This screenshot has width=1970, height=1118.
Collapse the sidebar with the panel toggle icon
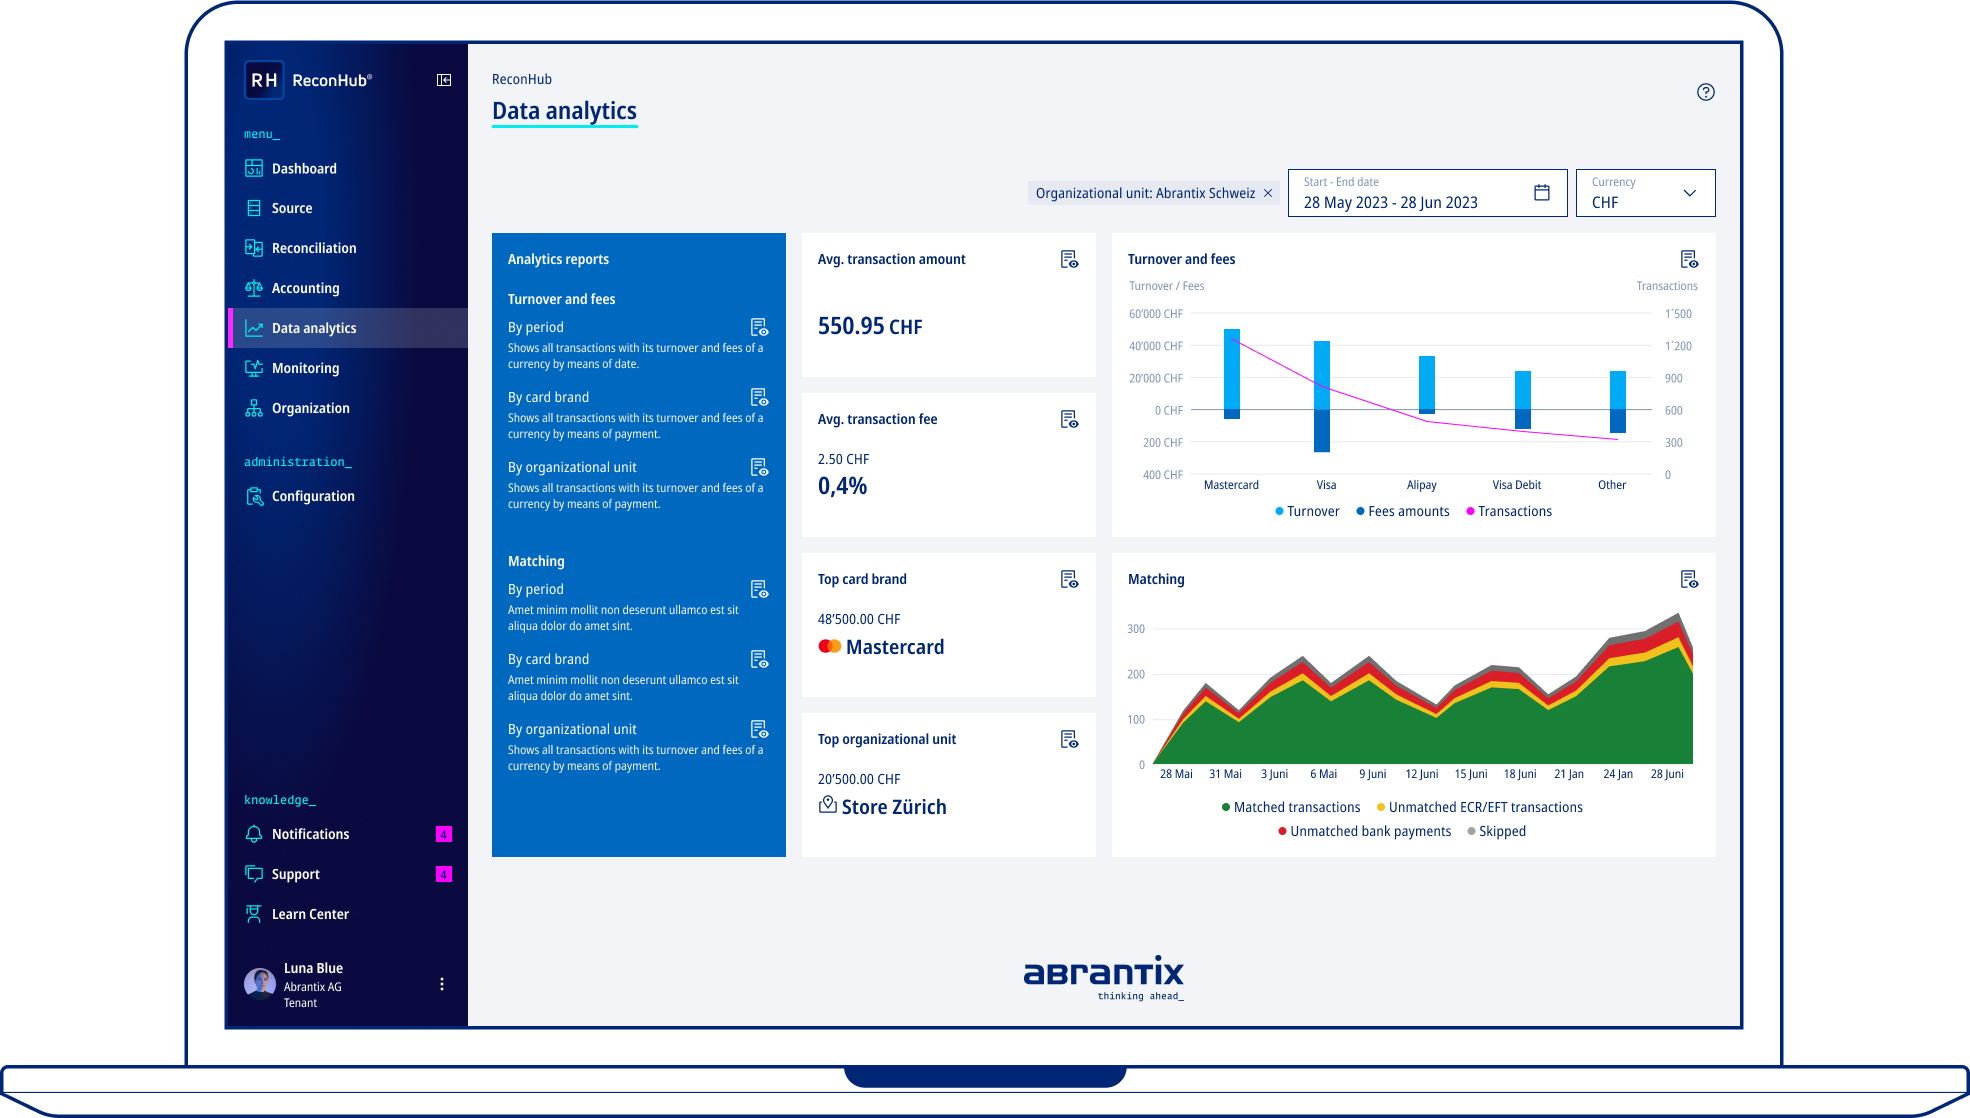click(444, 80)
